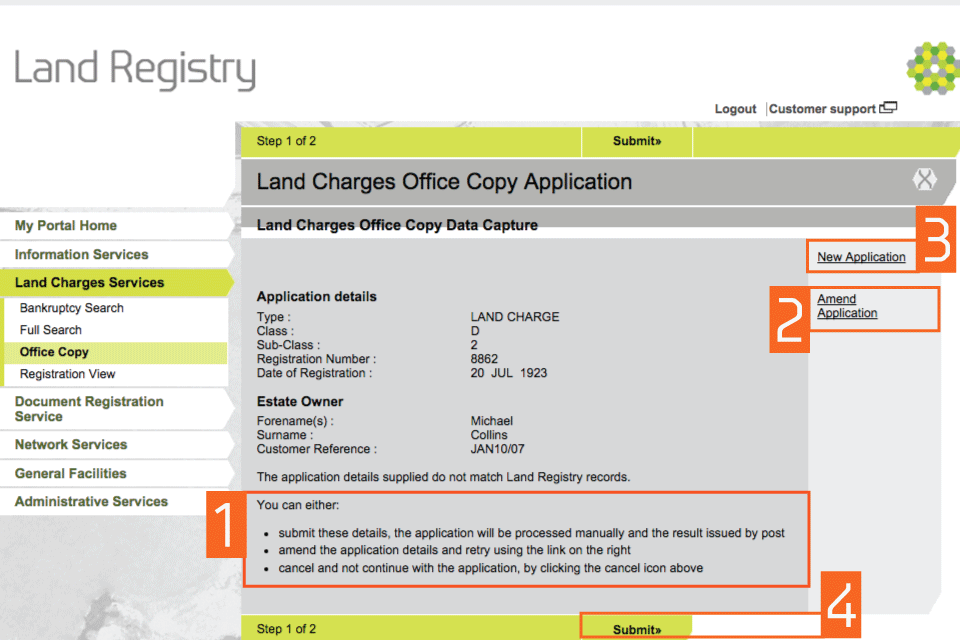Screen dimensions: 960x640
Task: Click the Application details heading
Action: pos(317,296)
